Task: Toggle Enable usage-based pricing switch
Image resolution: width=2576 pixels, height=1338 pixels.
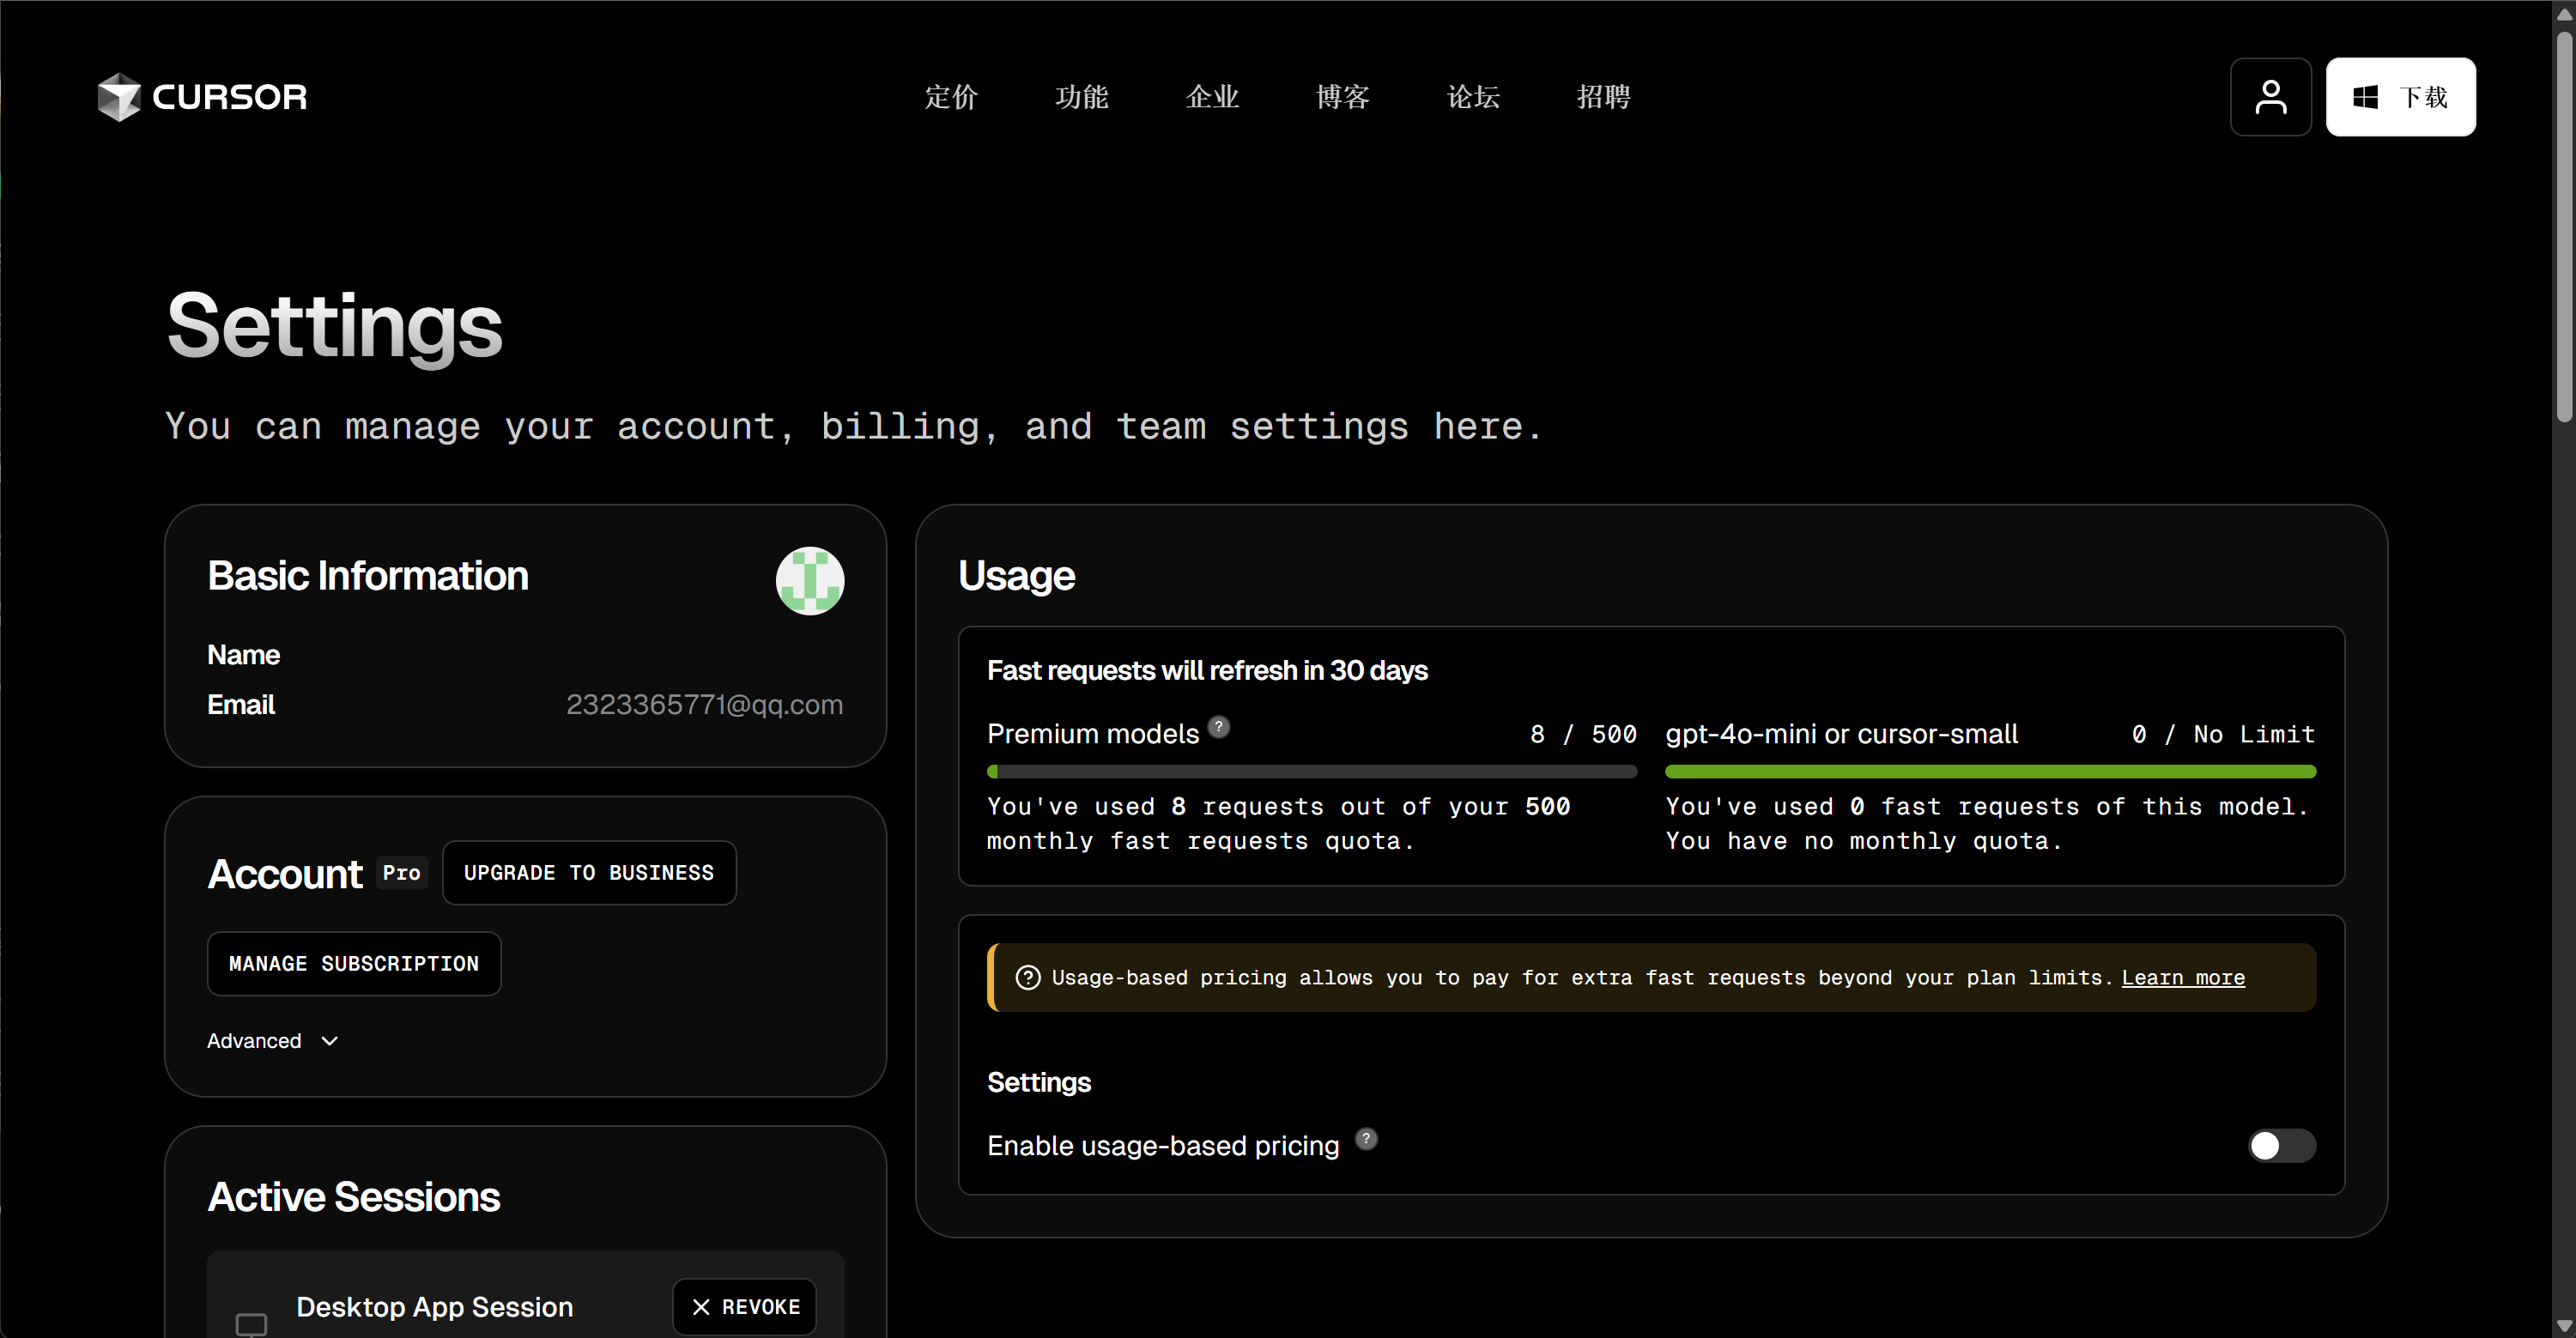Action: point(2282,1145)
